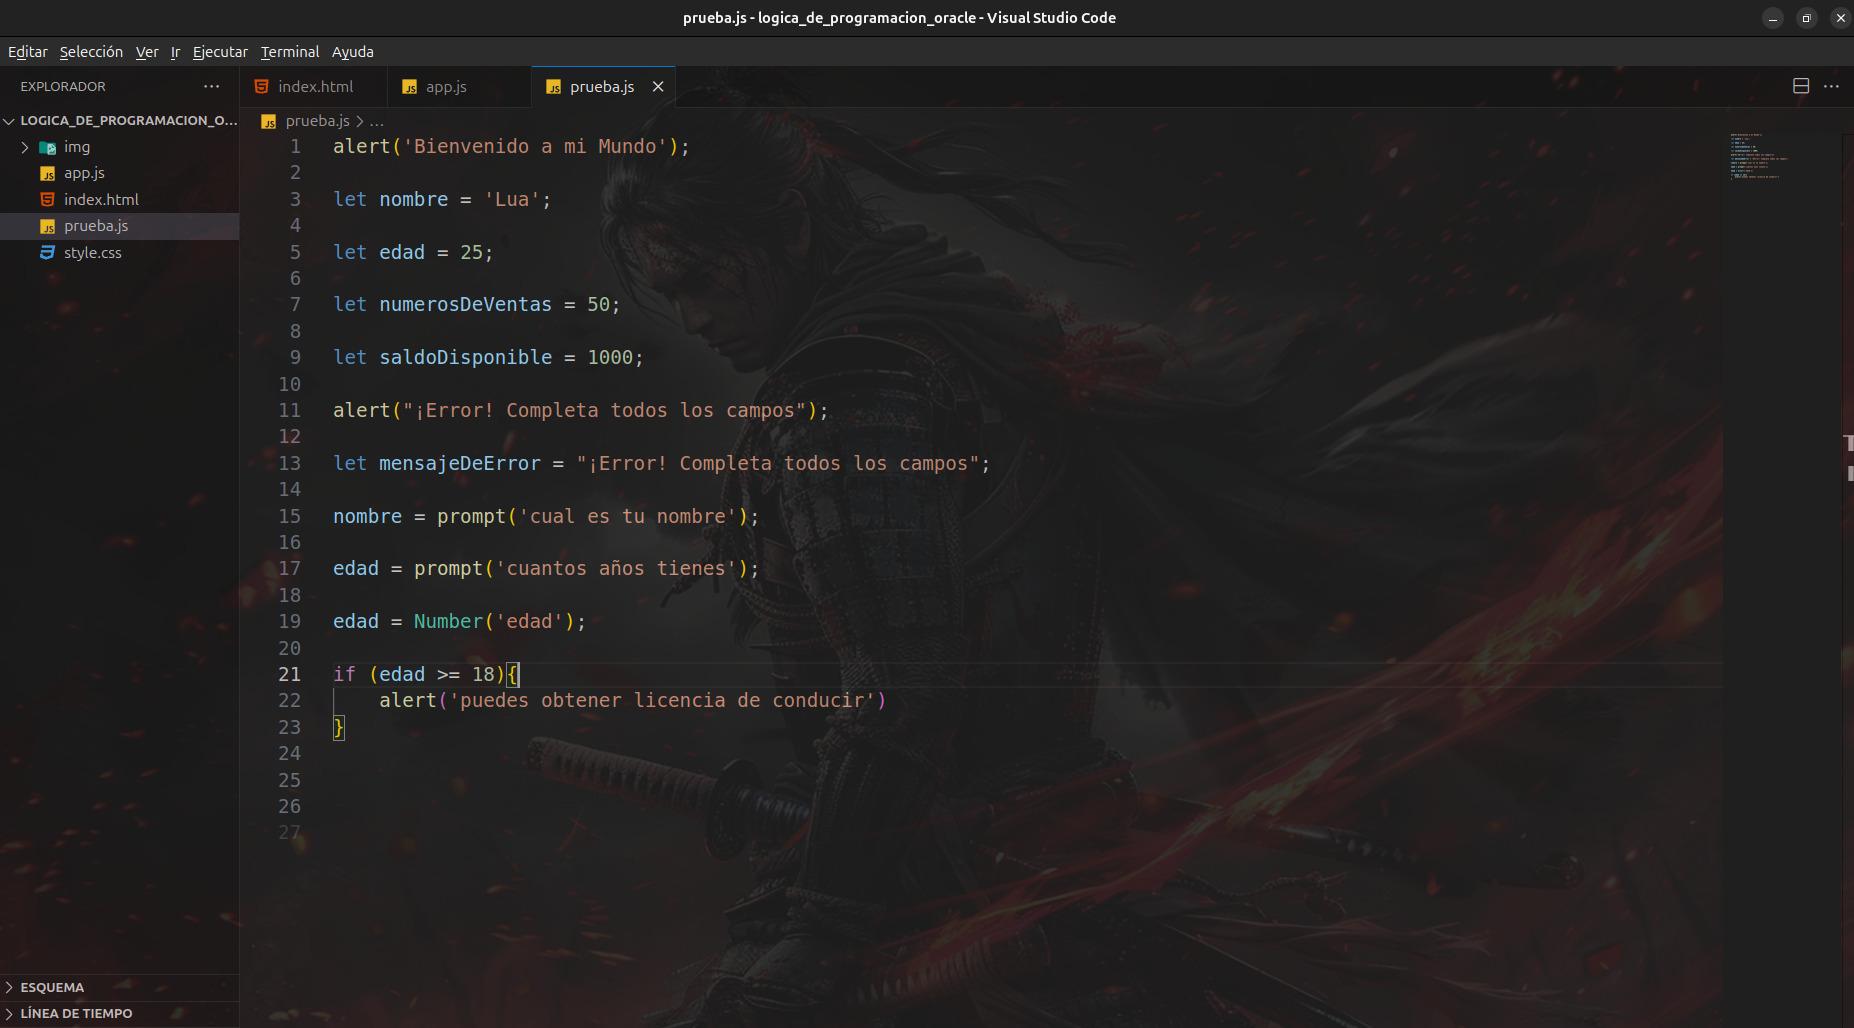
Task: Click JS icon of prueba.js in explorer
Action: pos(47,227)
